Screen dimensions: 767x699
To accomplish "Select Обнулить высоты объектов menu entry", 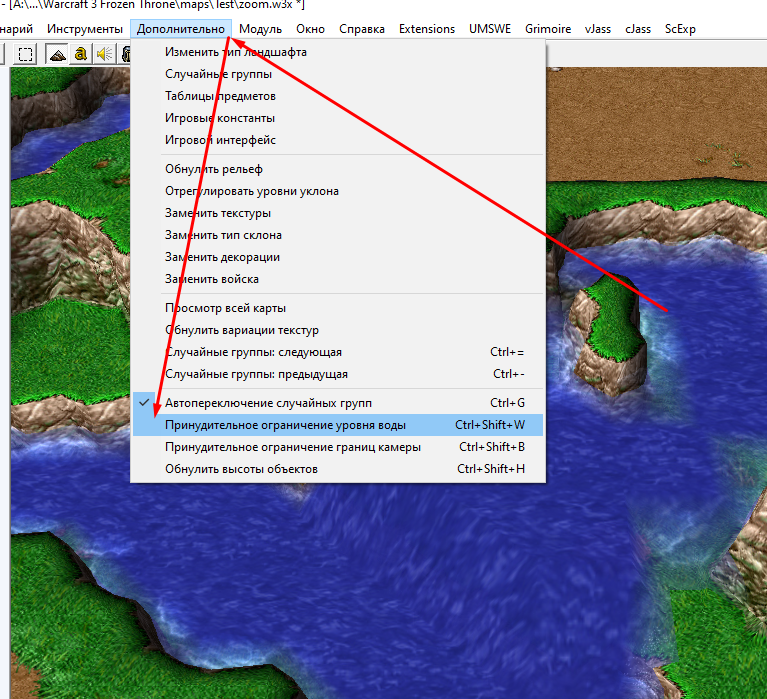I will [338, 469].
